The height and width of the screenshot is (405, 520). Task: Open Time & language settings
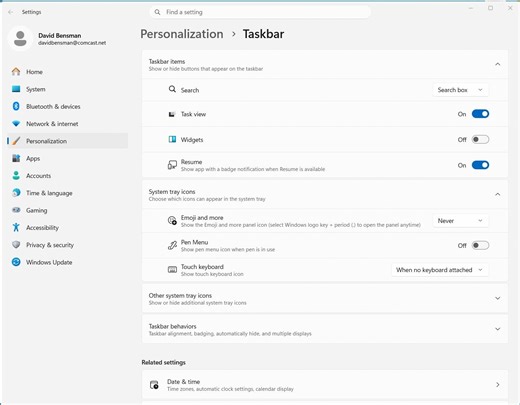coord(49,193)
